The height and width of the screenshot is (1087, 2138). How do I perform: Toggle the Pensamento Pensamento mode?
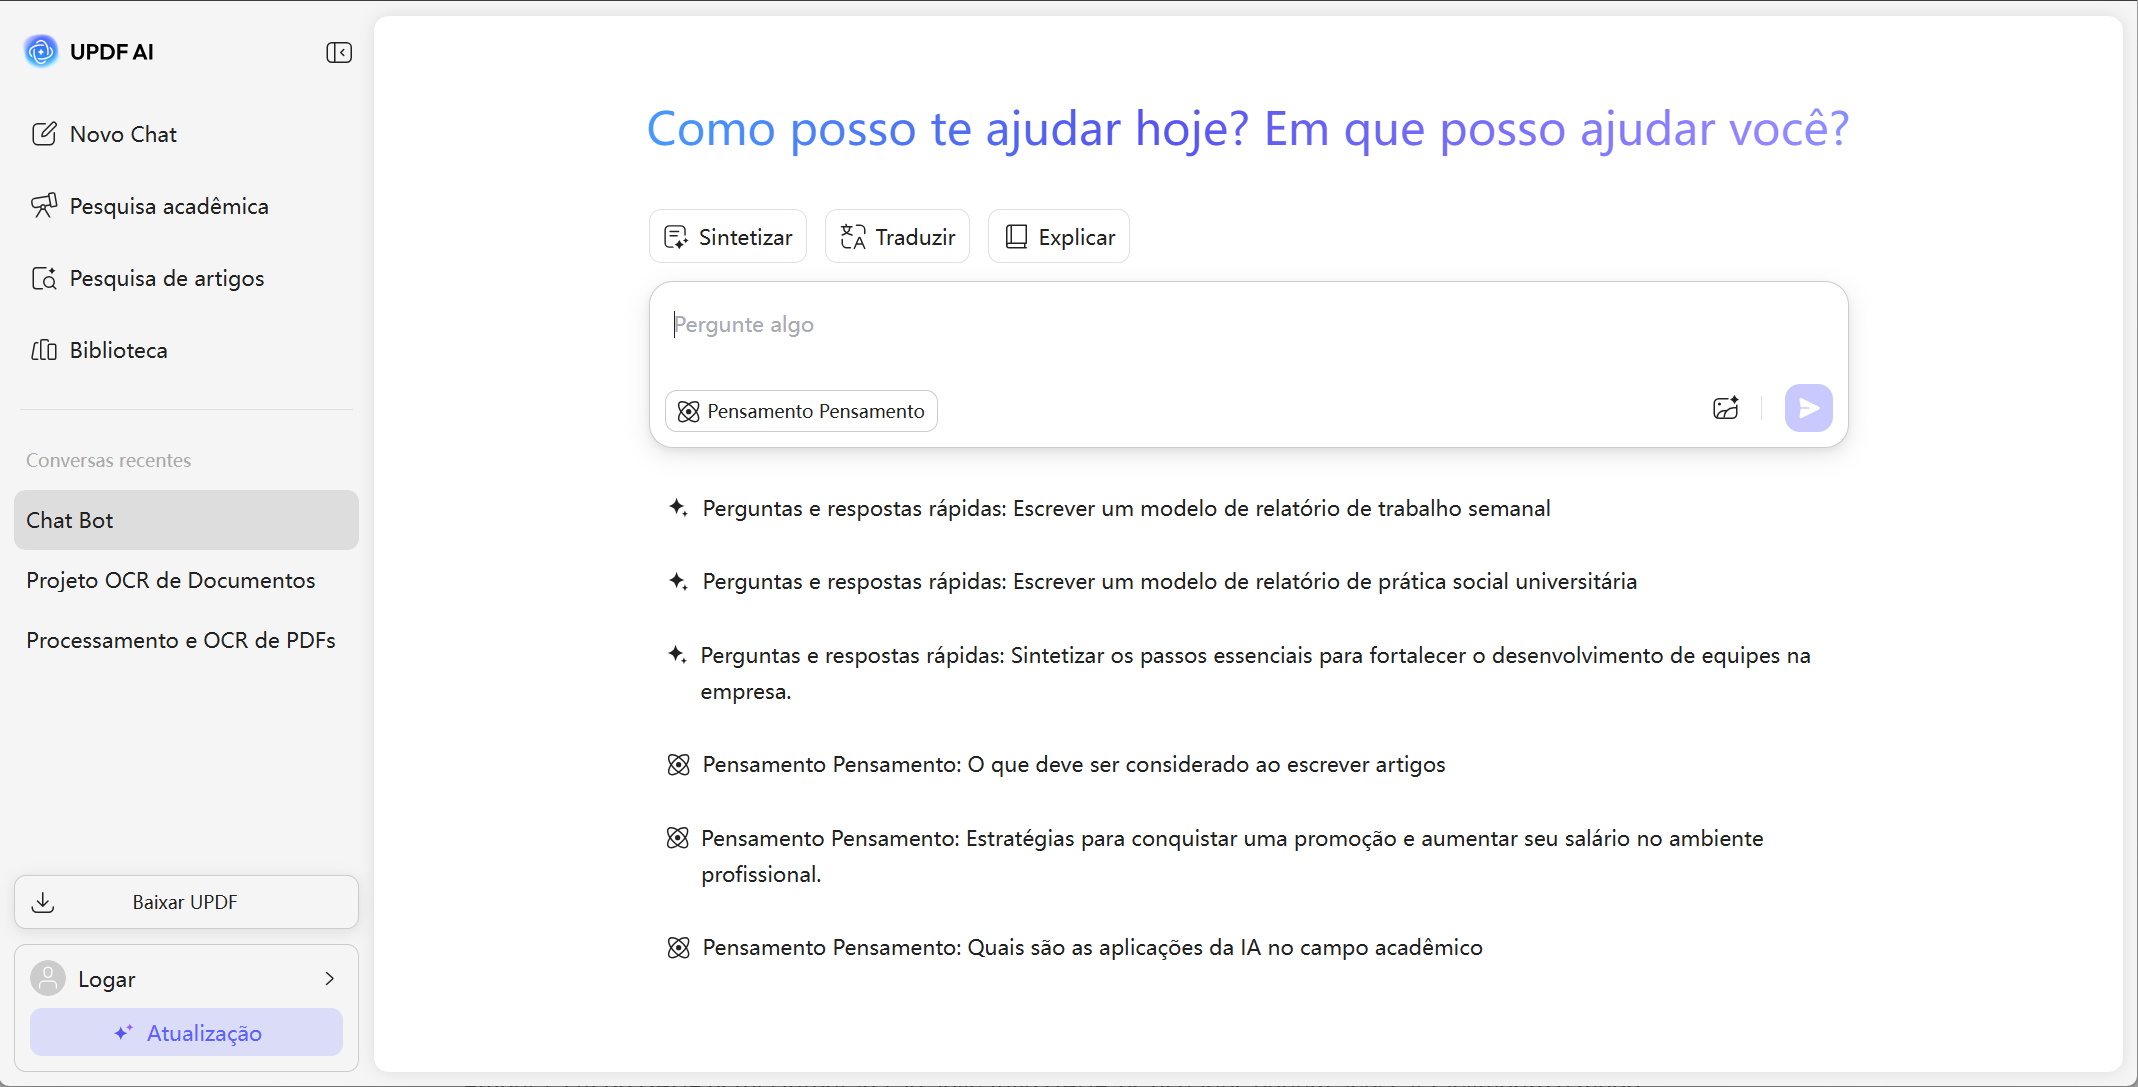[801, 411]
